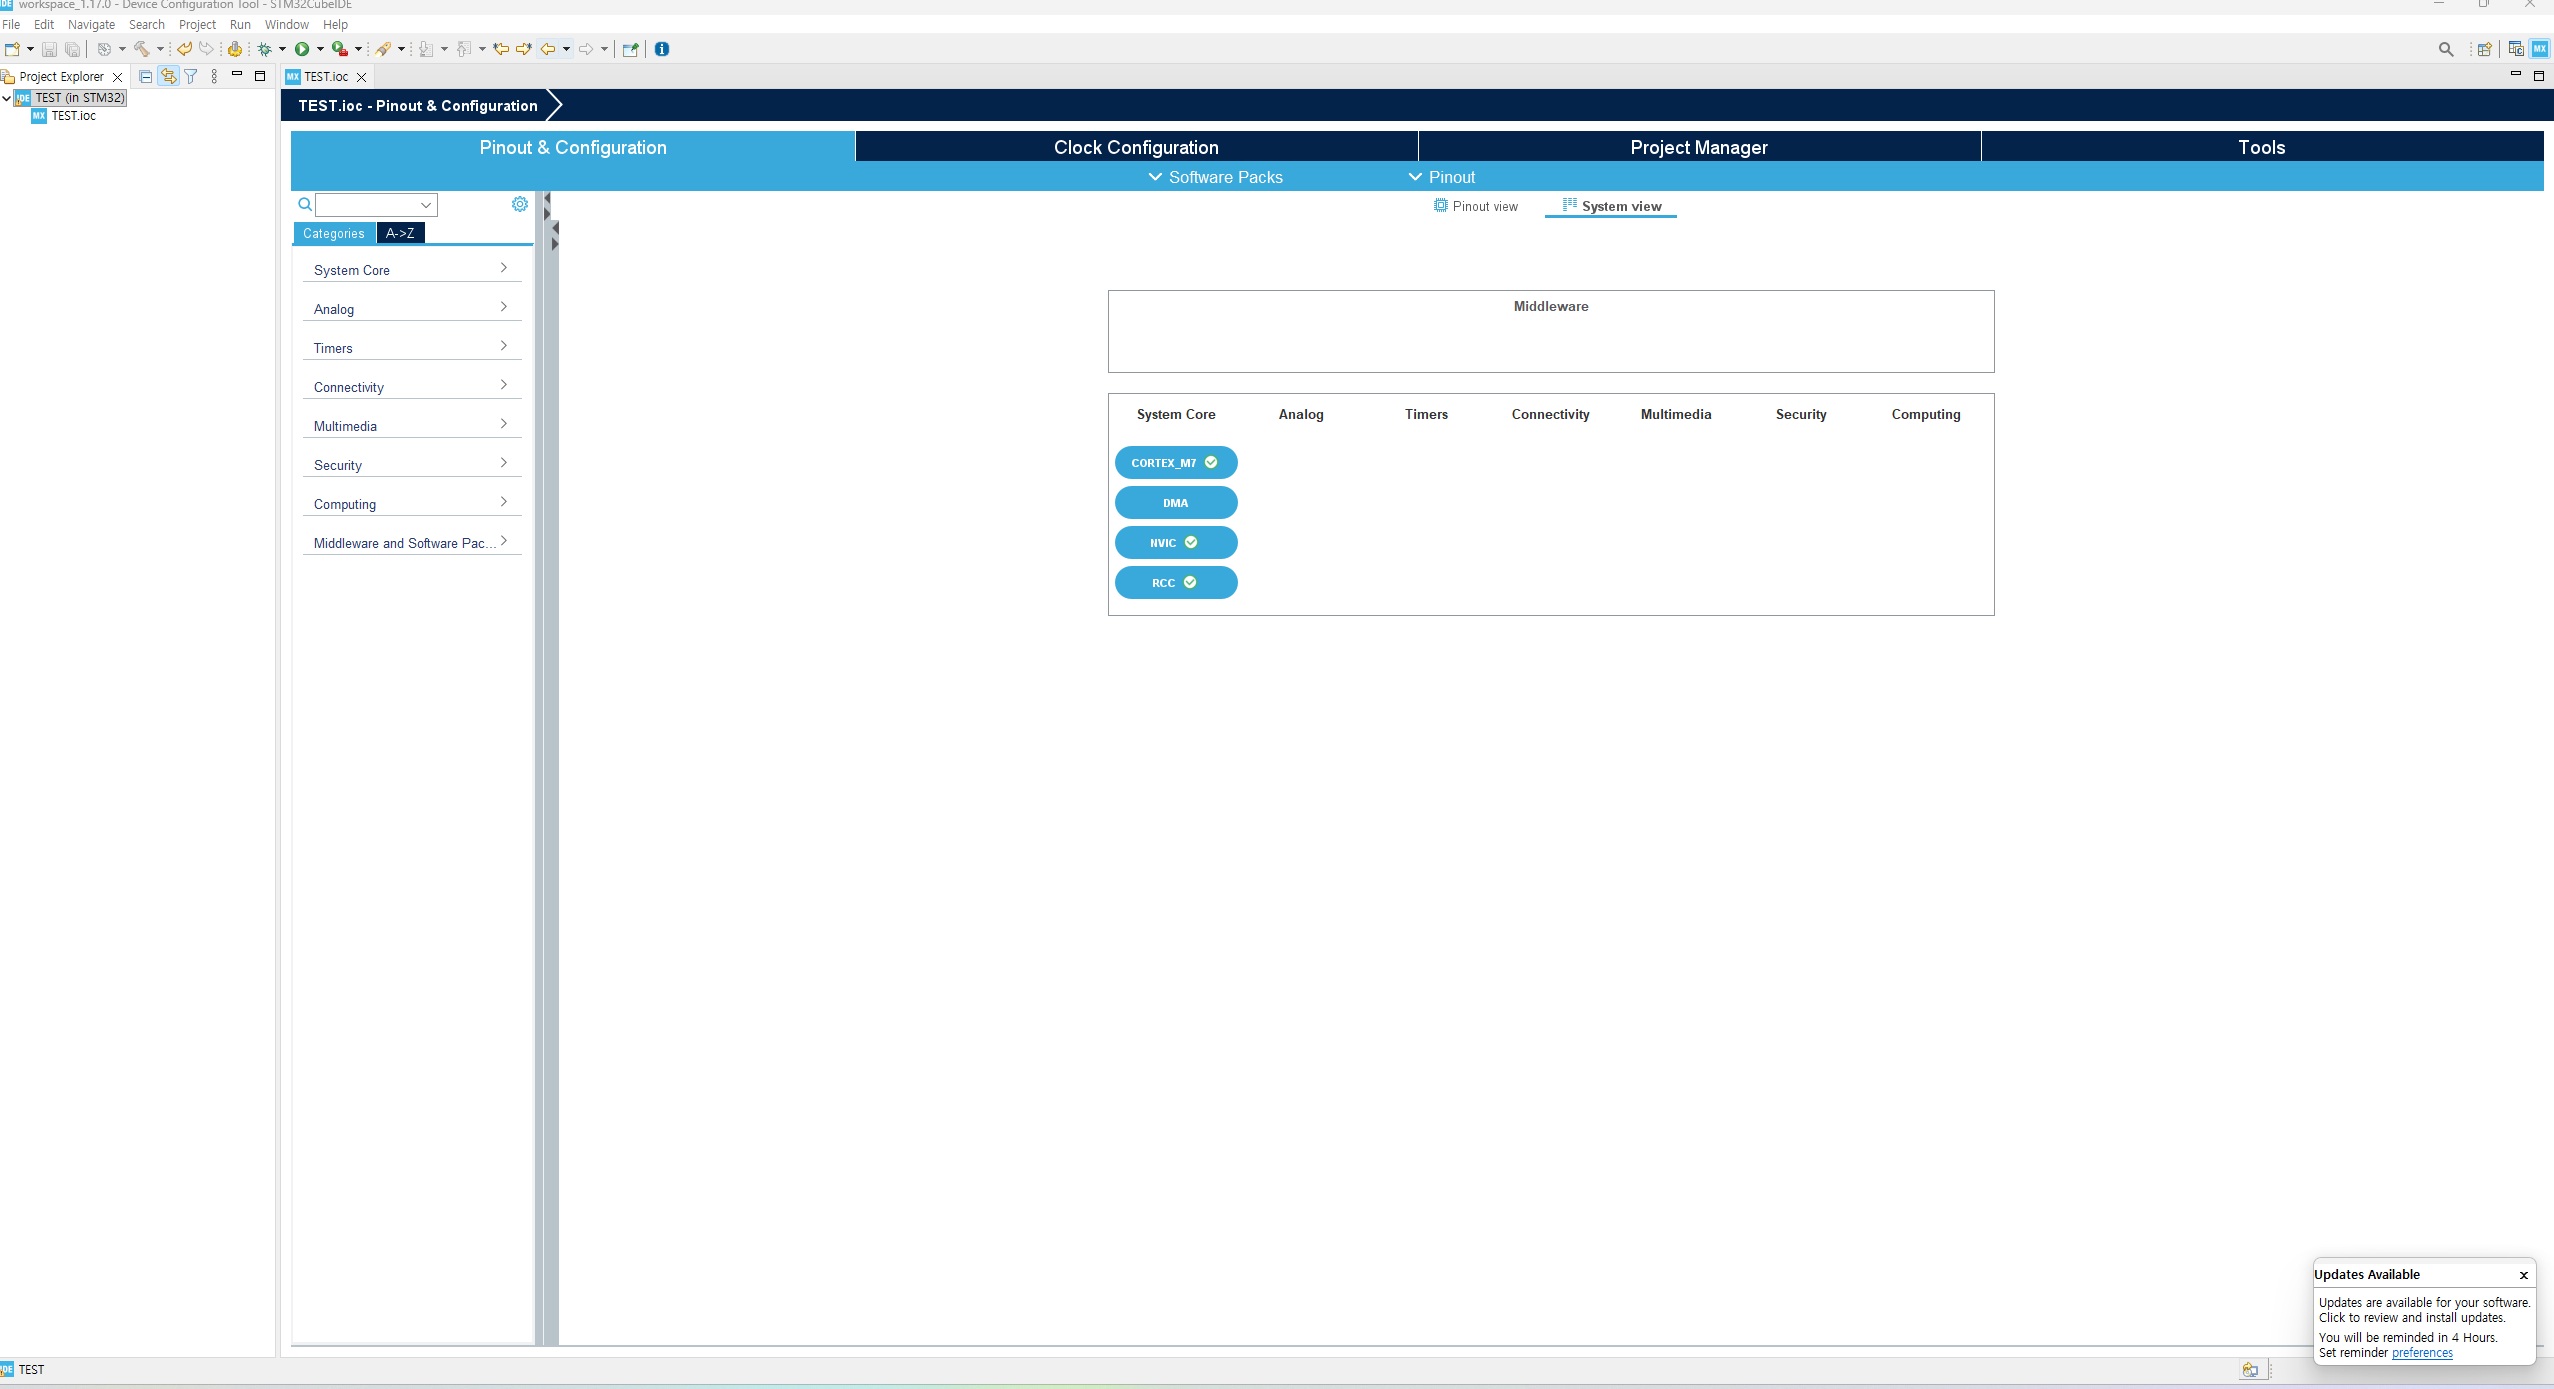Click the green Run button icon
2554x1389 pixels.
click(x=302, y=49)
